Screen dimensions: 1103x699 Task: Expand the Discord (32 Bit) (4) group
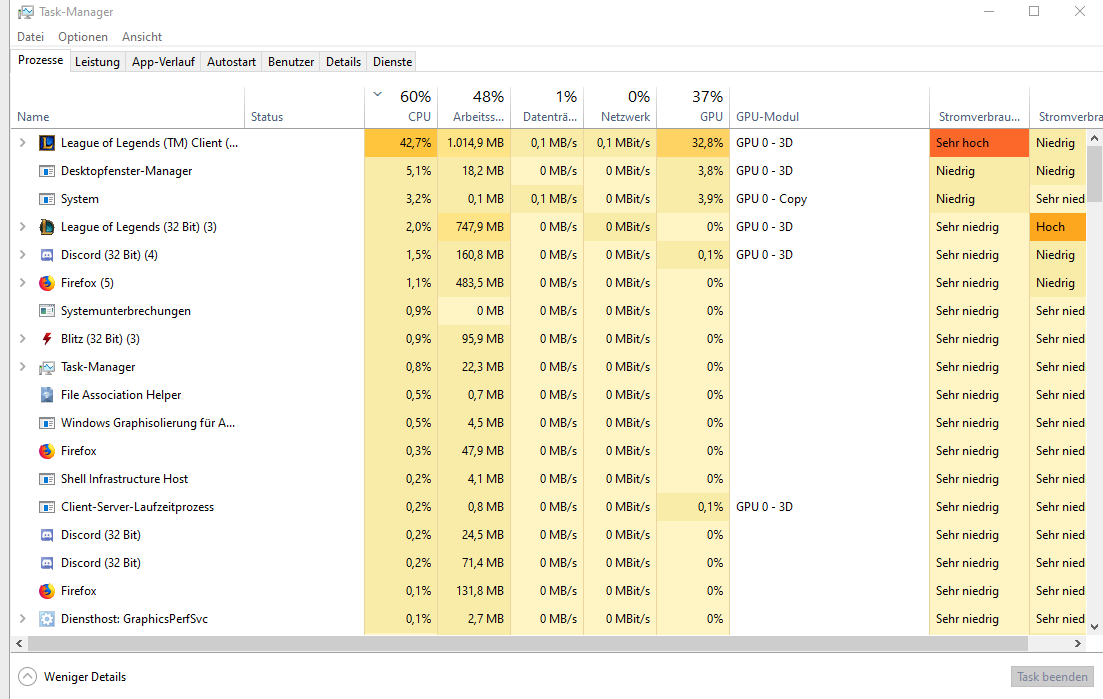pyautogui.click(x=23, y=255)
